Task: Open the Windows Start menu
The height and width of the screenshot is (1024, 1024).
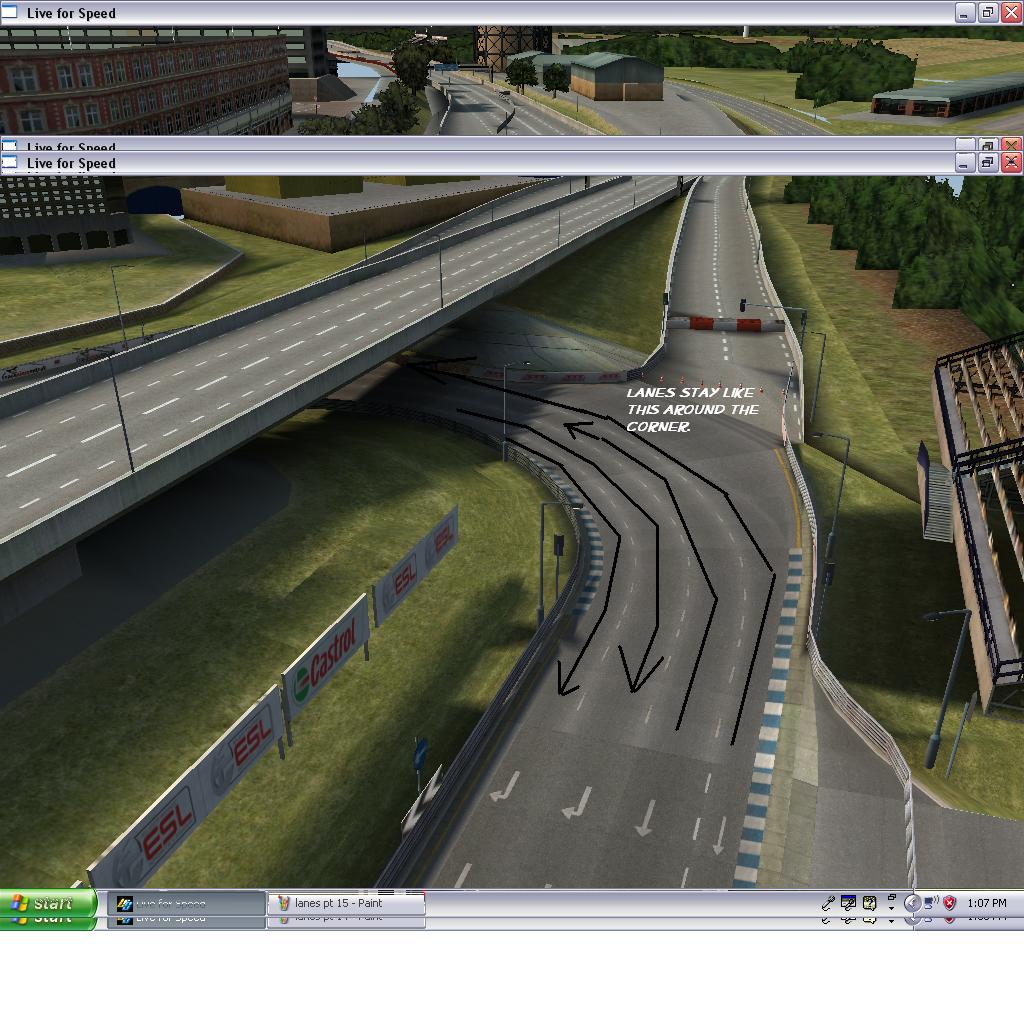Action: click(48, 903)
